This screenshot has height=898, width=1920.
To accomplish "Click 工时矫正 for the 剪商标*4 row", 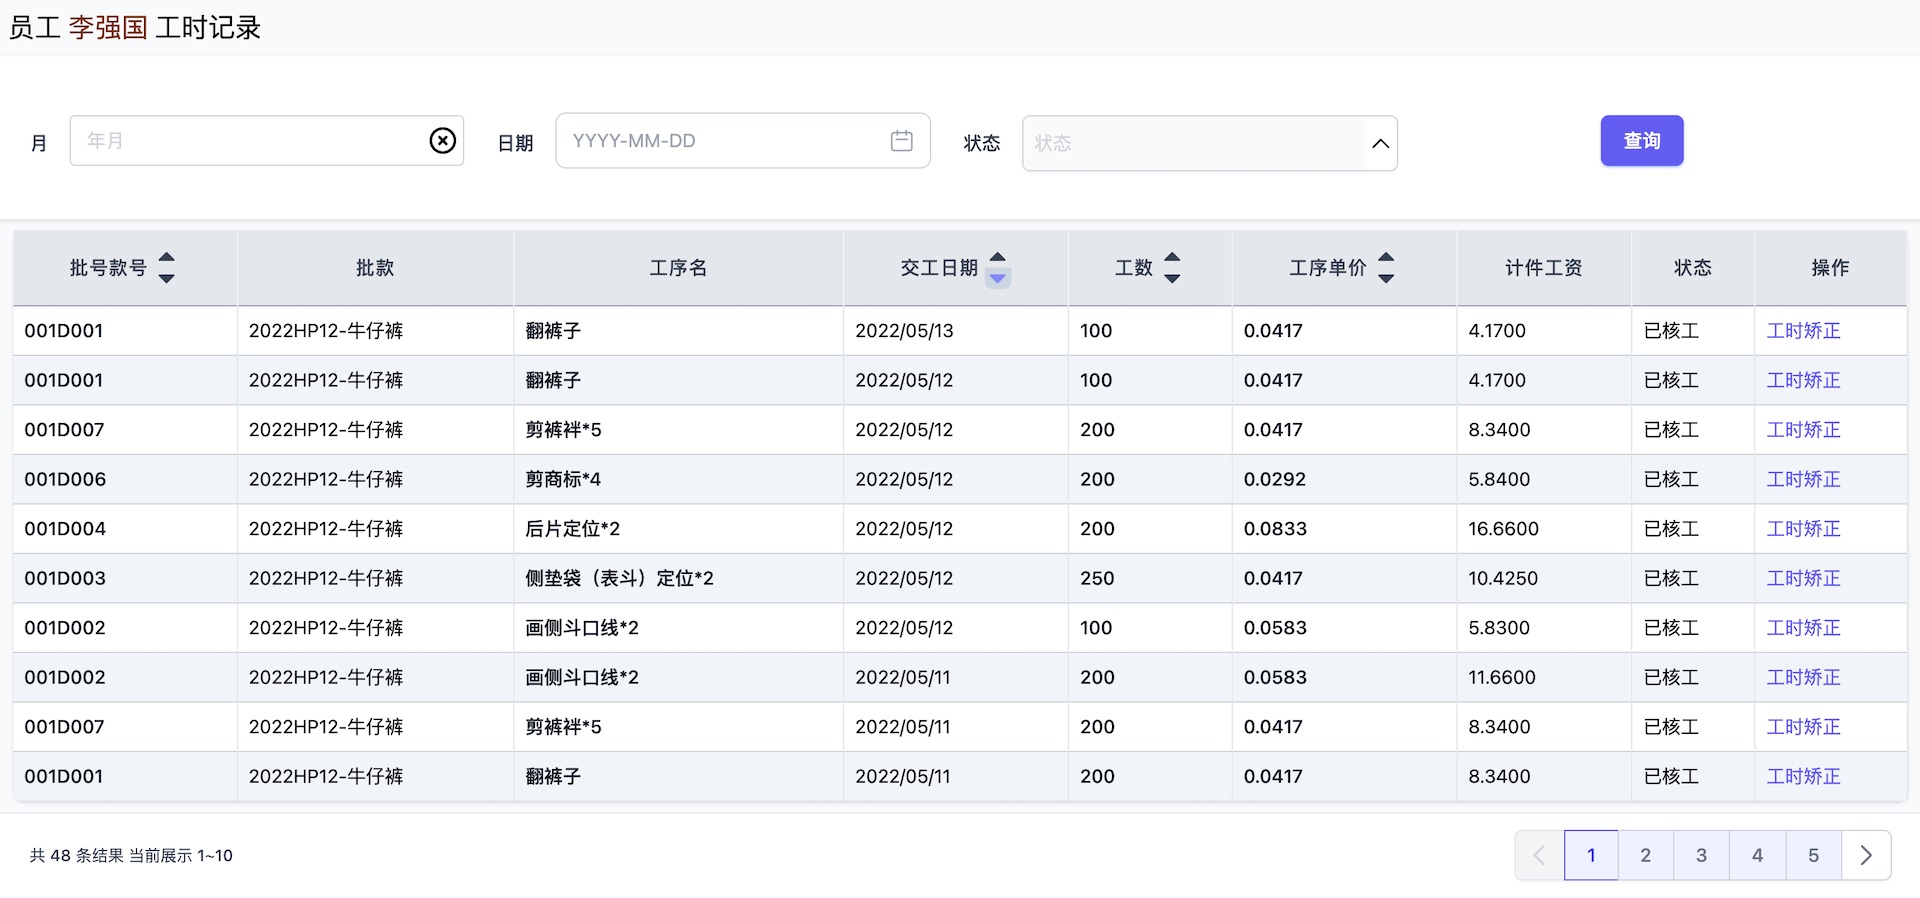I will pos(1802,479).
